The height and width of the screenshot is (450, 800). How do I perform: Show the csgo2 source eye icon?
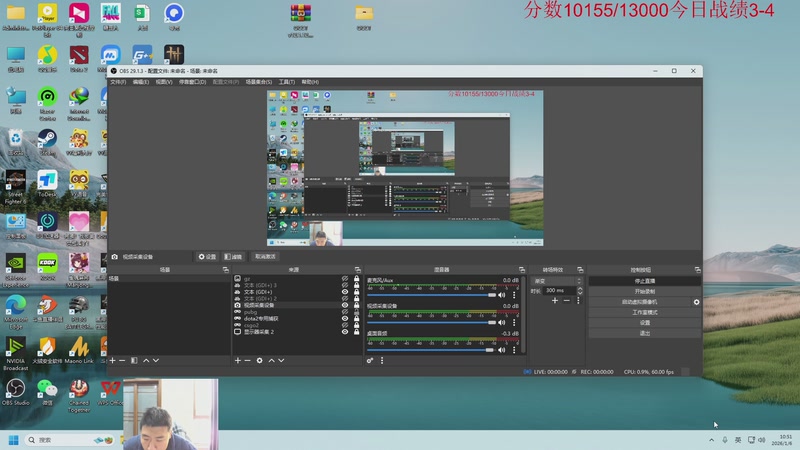point(345,325)
